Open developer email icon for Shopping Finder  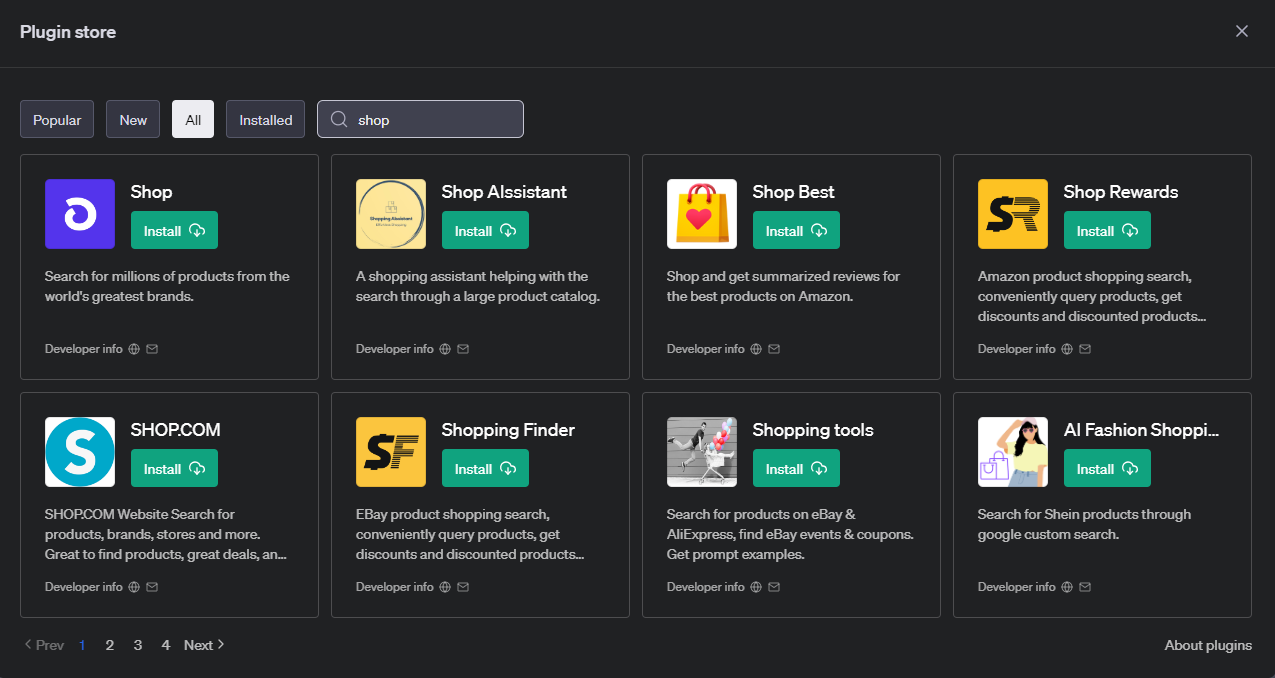tap(463, 587)
